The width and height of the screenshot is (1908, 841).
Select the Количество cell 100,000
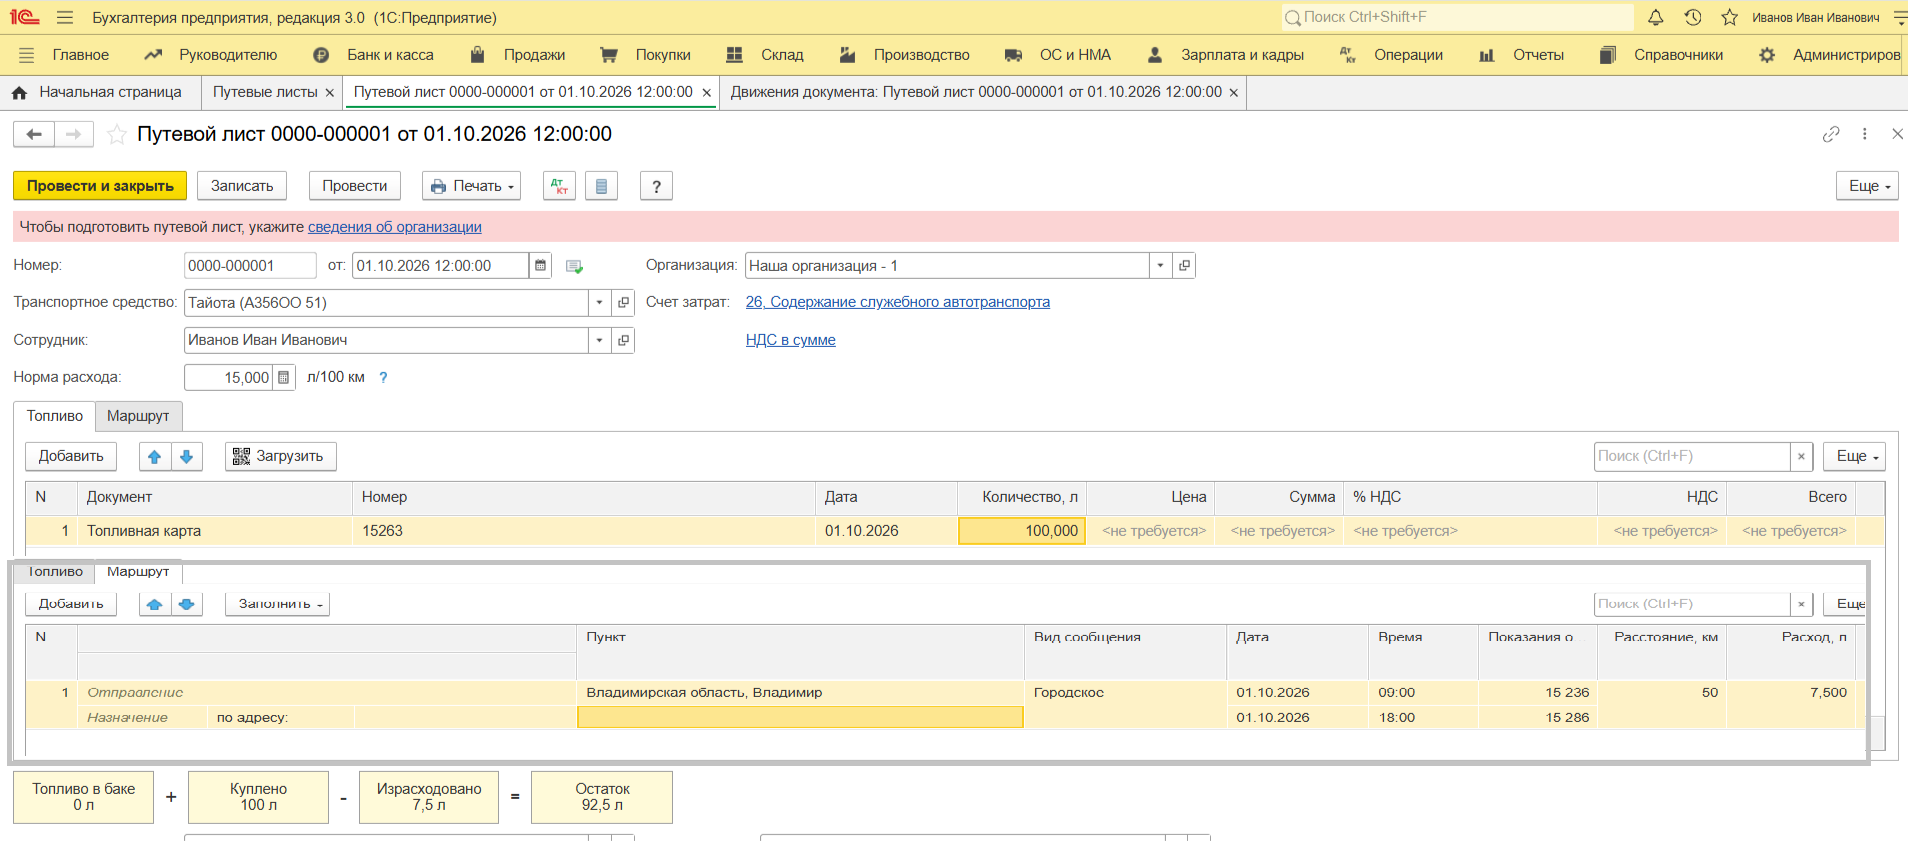coord(1022,531)
